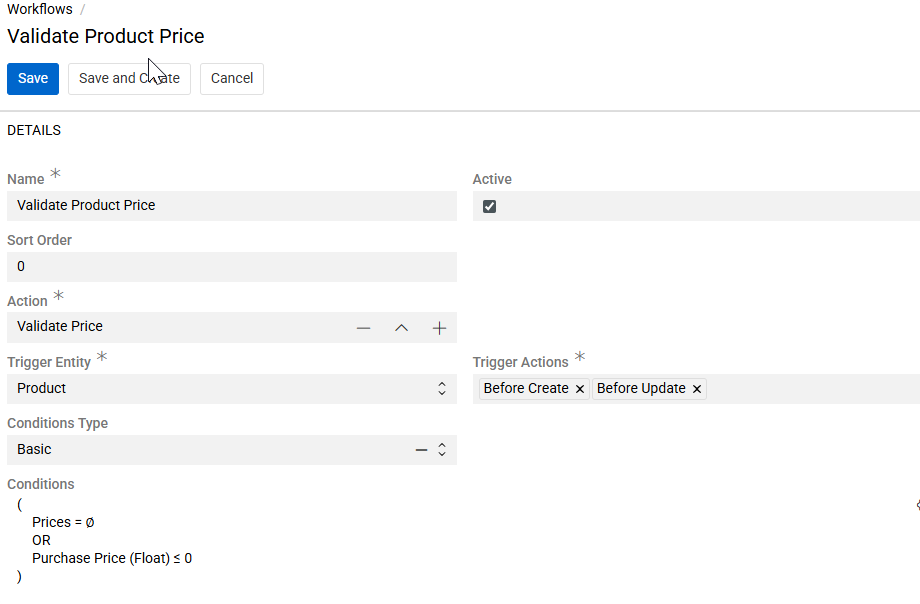The height and width of the screenshot is (604, 920).
Task: Click the Before Update tag label
Action: click(641, 389)
